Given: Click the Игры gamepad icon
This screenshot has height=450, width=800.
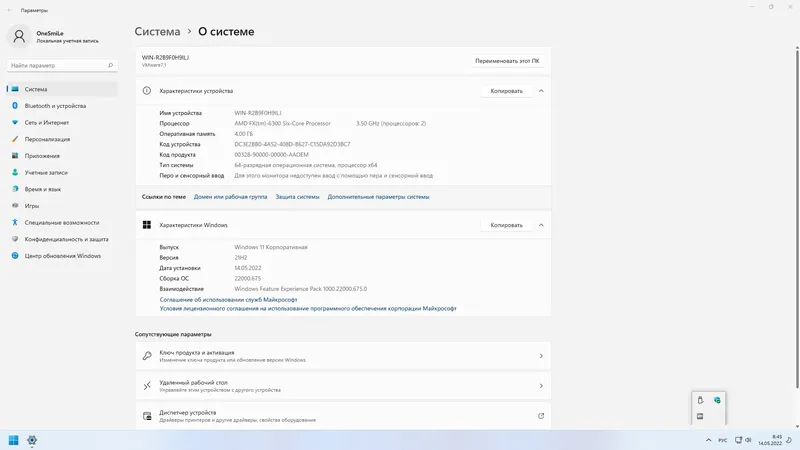Looking at the screenshot, I should pos(15,206).
